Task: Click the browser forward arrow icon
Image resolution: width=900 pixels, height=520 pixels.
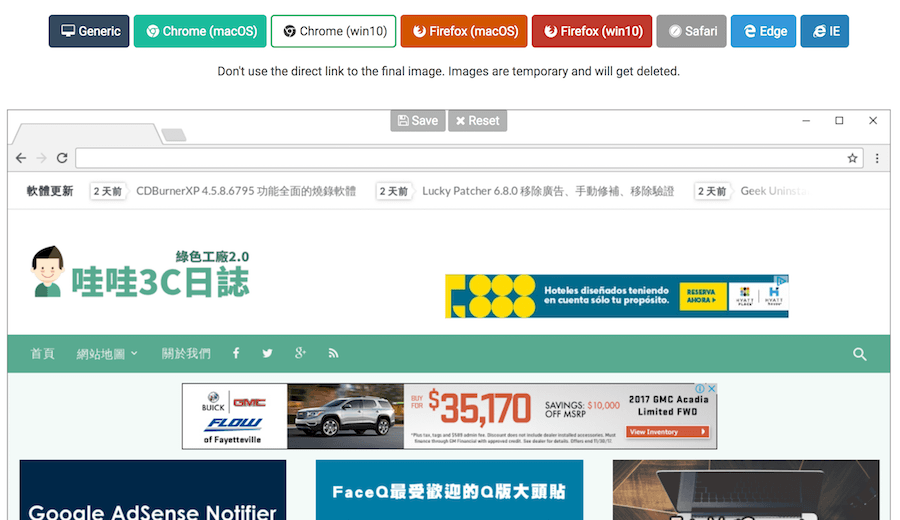Action: click(41, 158)
